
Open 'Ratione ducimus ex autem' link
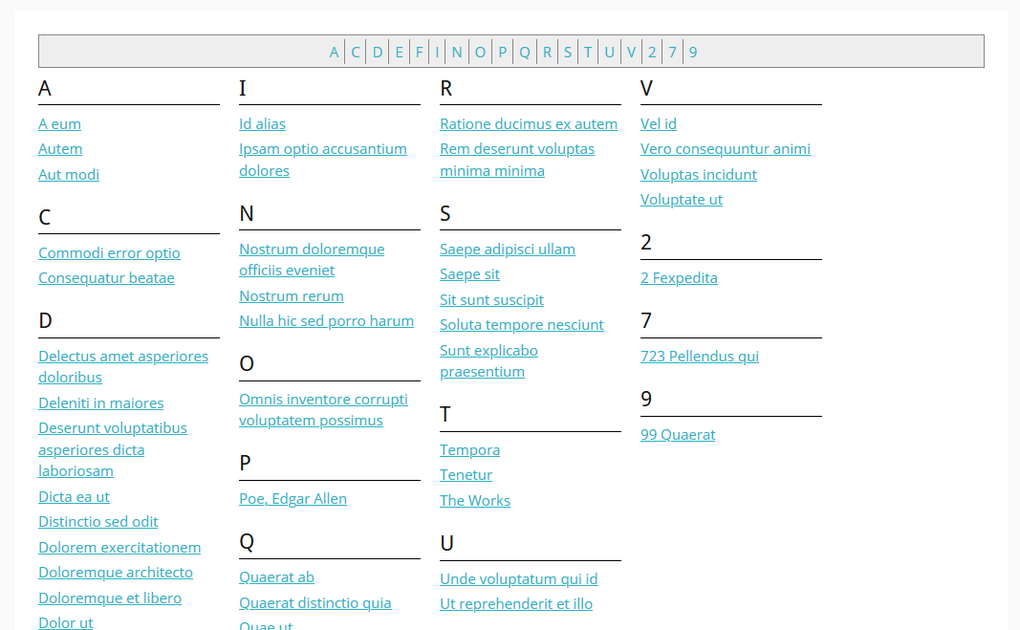[x=528, y=124]
